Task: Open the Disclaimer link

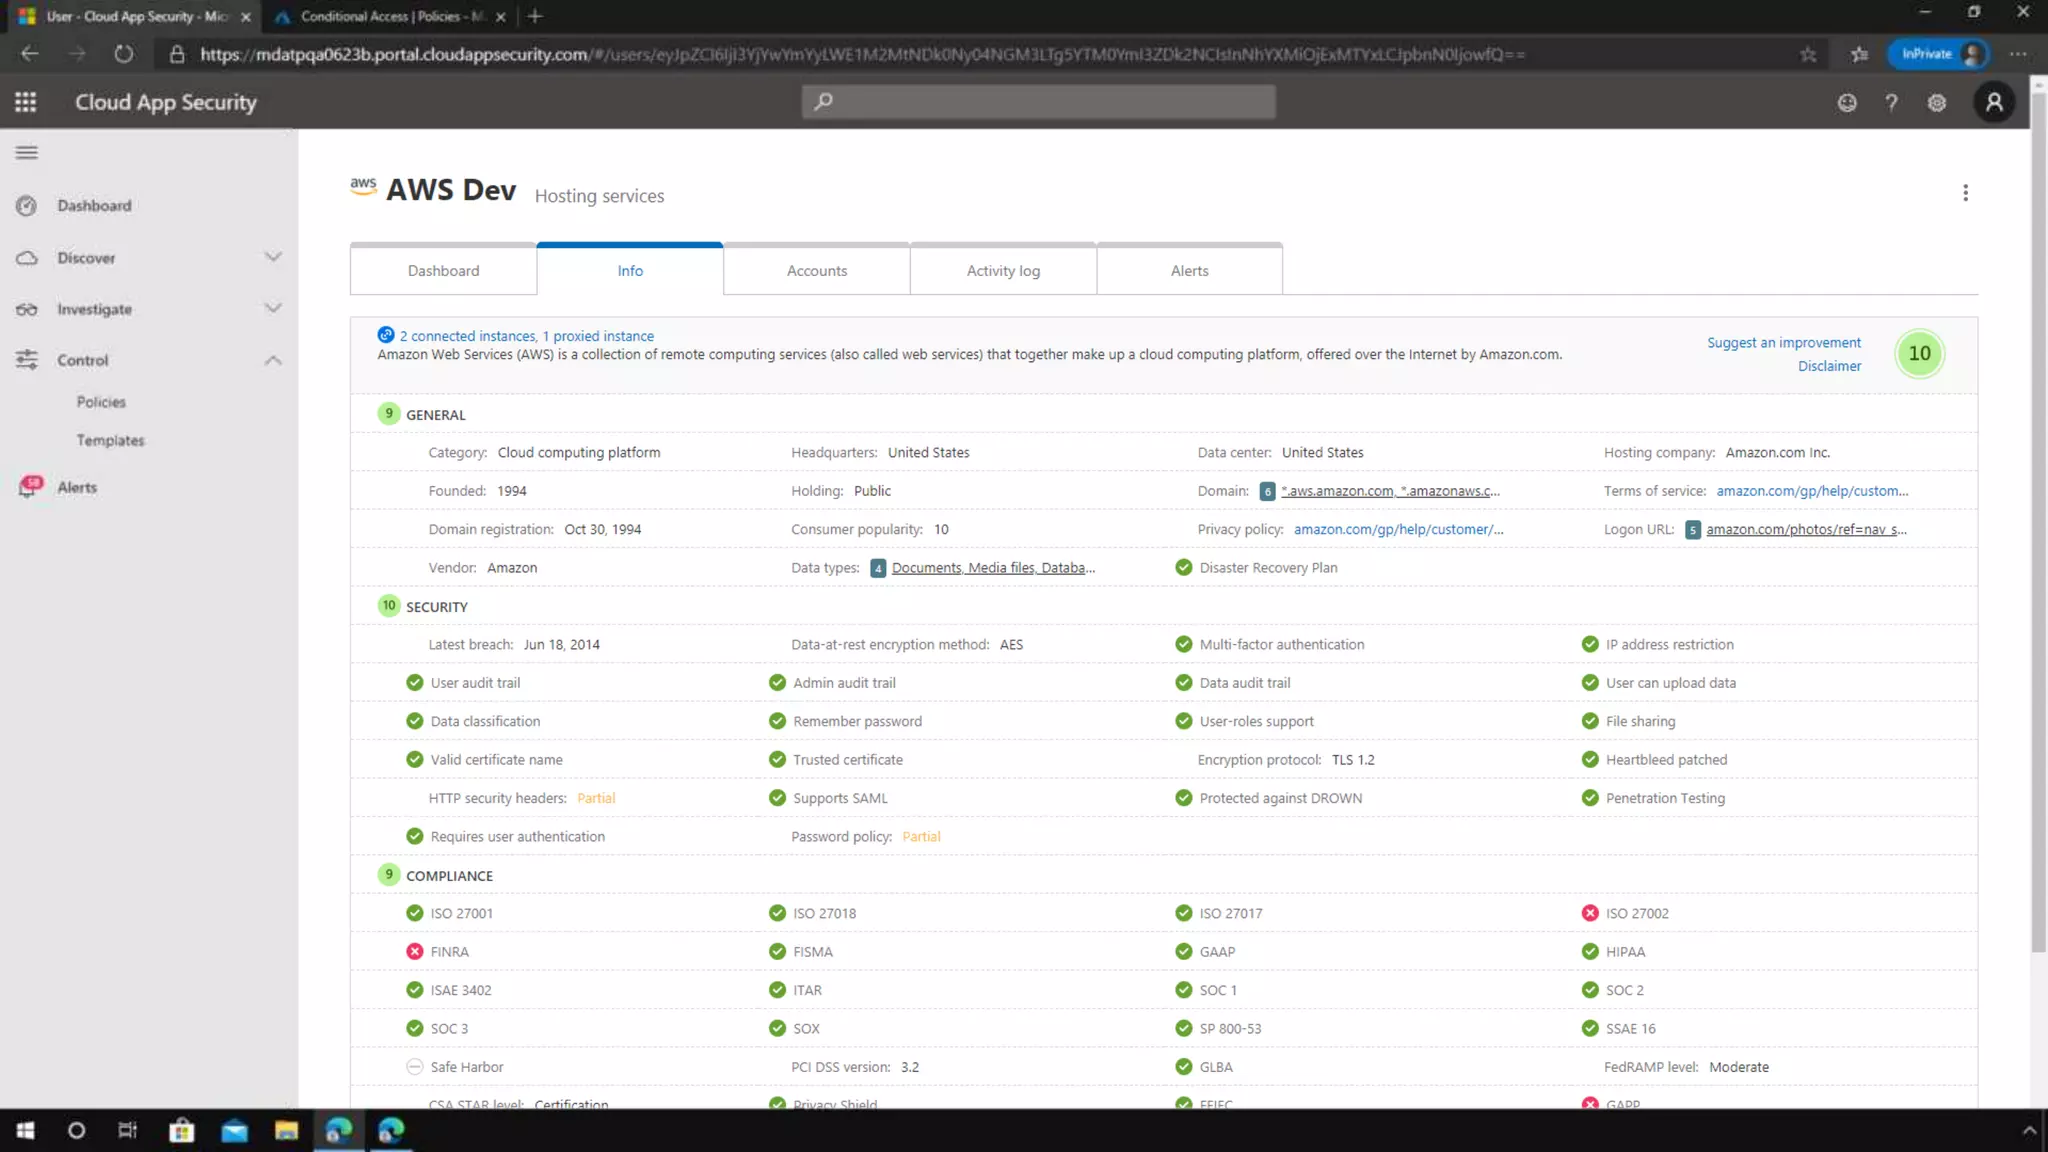Action: (1829, 366)
